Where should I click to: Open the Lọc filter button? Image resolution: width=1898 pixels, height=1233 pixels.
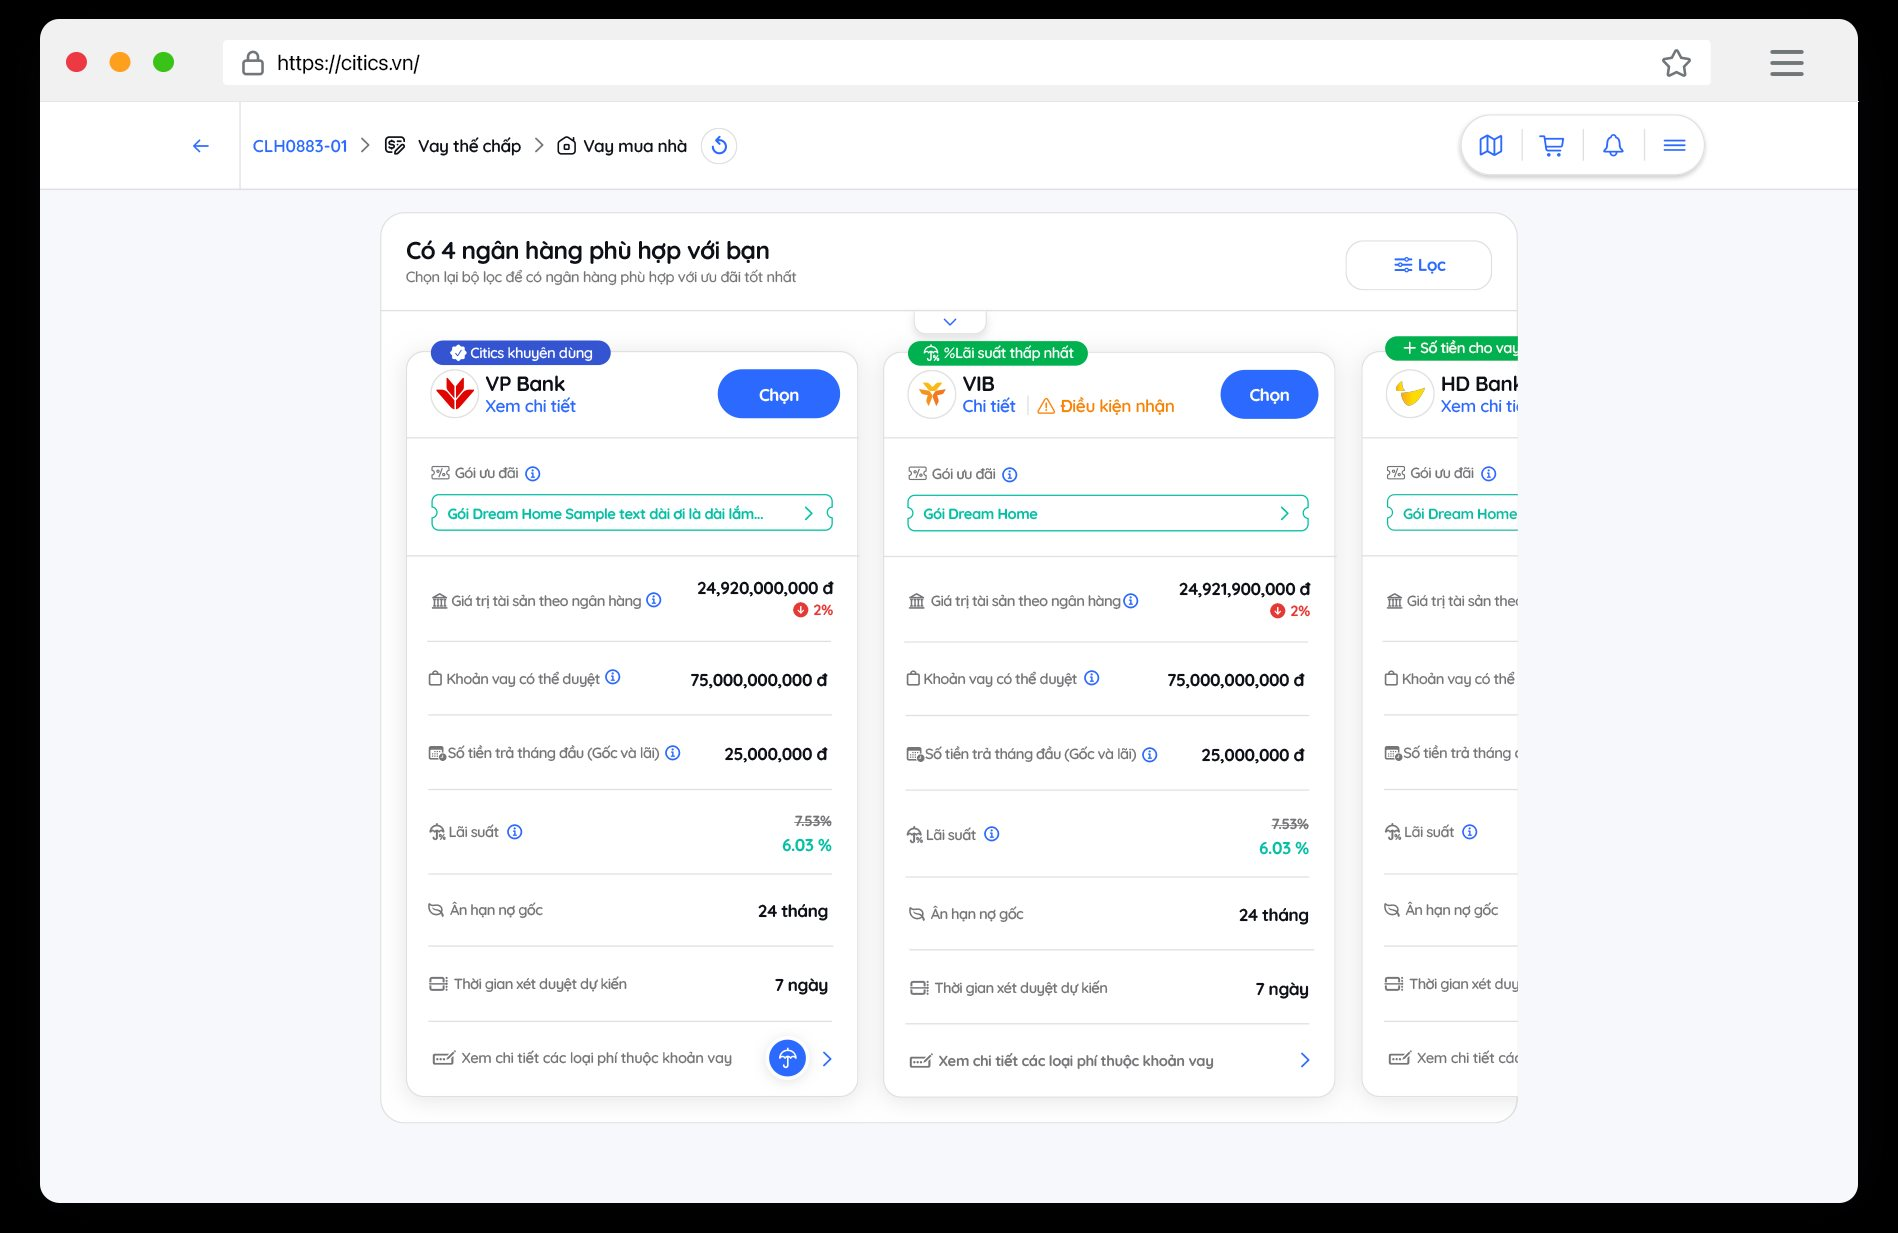1418,265
